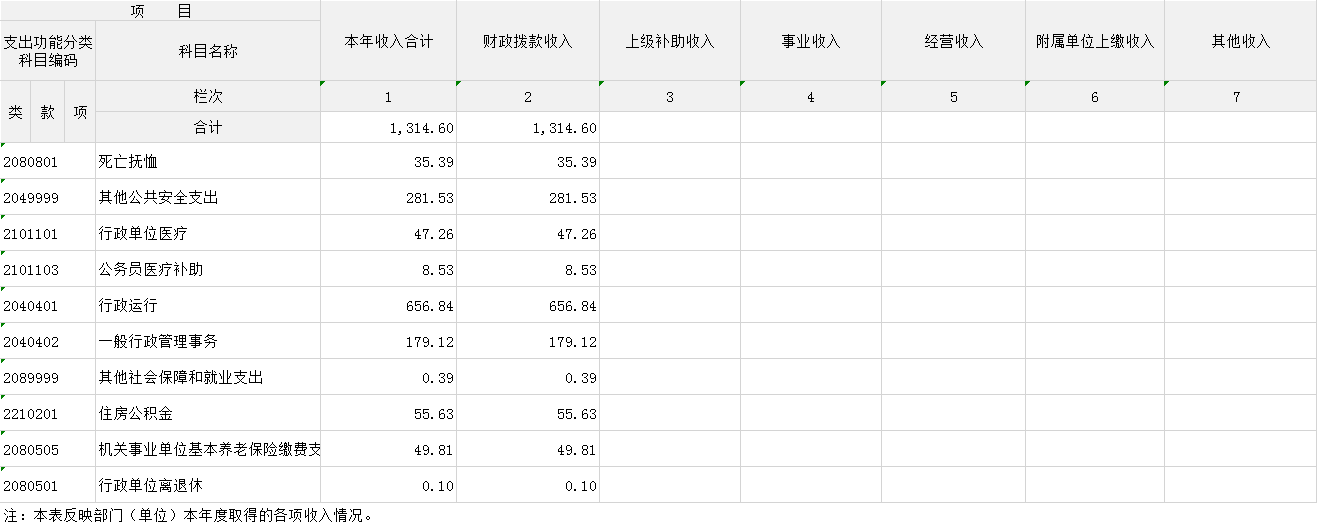Click the 上级补助收入 column header

point(669,42)
